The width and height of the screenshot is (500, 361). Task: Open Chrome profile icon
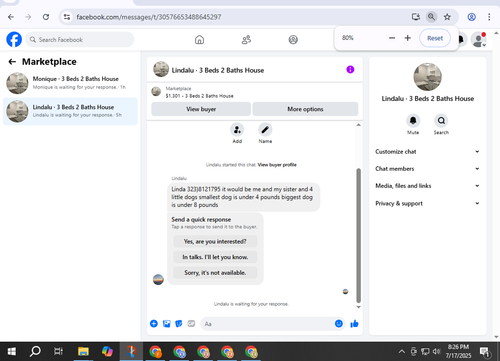click(471, 17)
